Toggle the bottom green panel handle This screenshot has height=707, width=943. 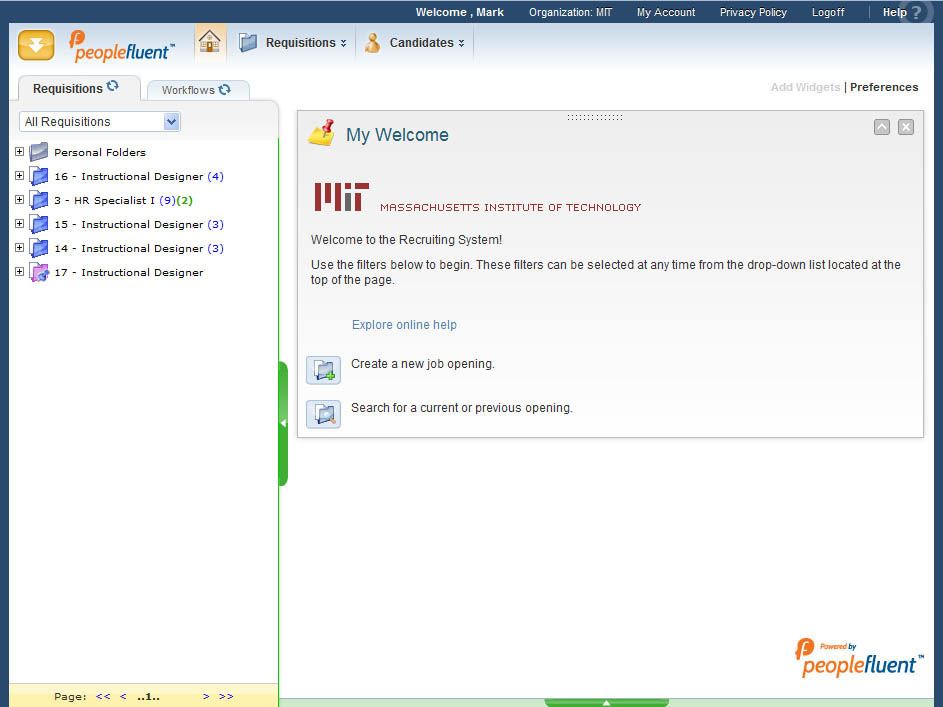[x=606, y=702]
